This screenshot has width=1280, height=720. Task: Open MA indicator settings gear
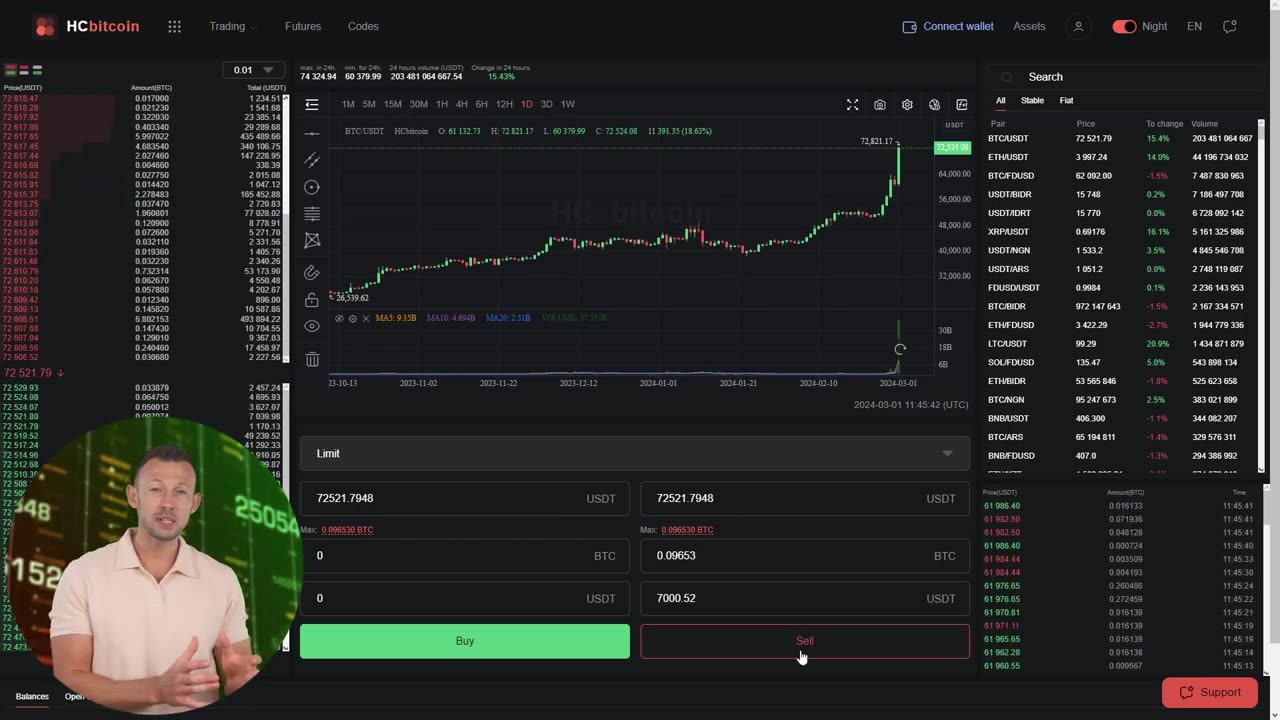click(352, 318)
